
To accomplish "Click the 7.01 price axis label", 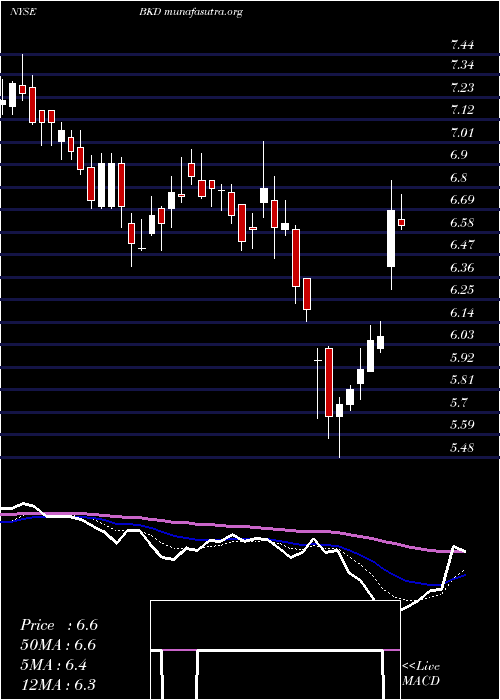I will 462,133.
